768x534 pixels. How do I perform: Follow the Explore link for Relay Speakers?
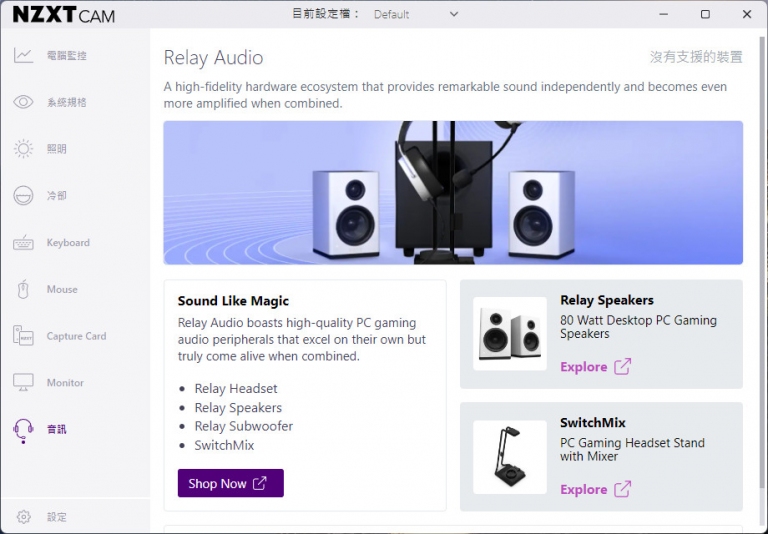(x=596, y=366)
